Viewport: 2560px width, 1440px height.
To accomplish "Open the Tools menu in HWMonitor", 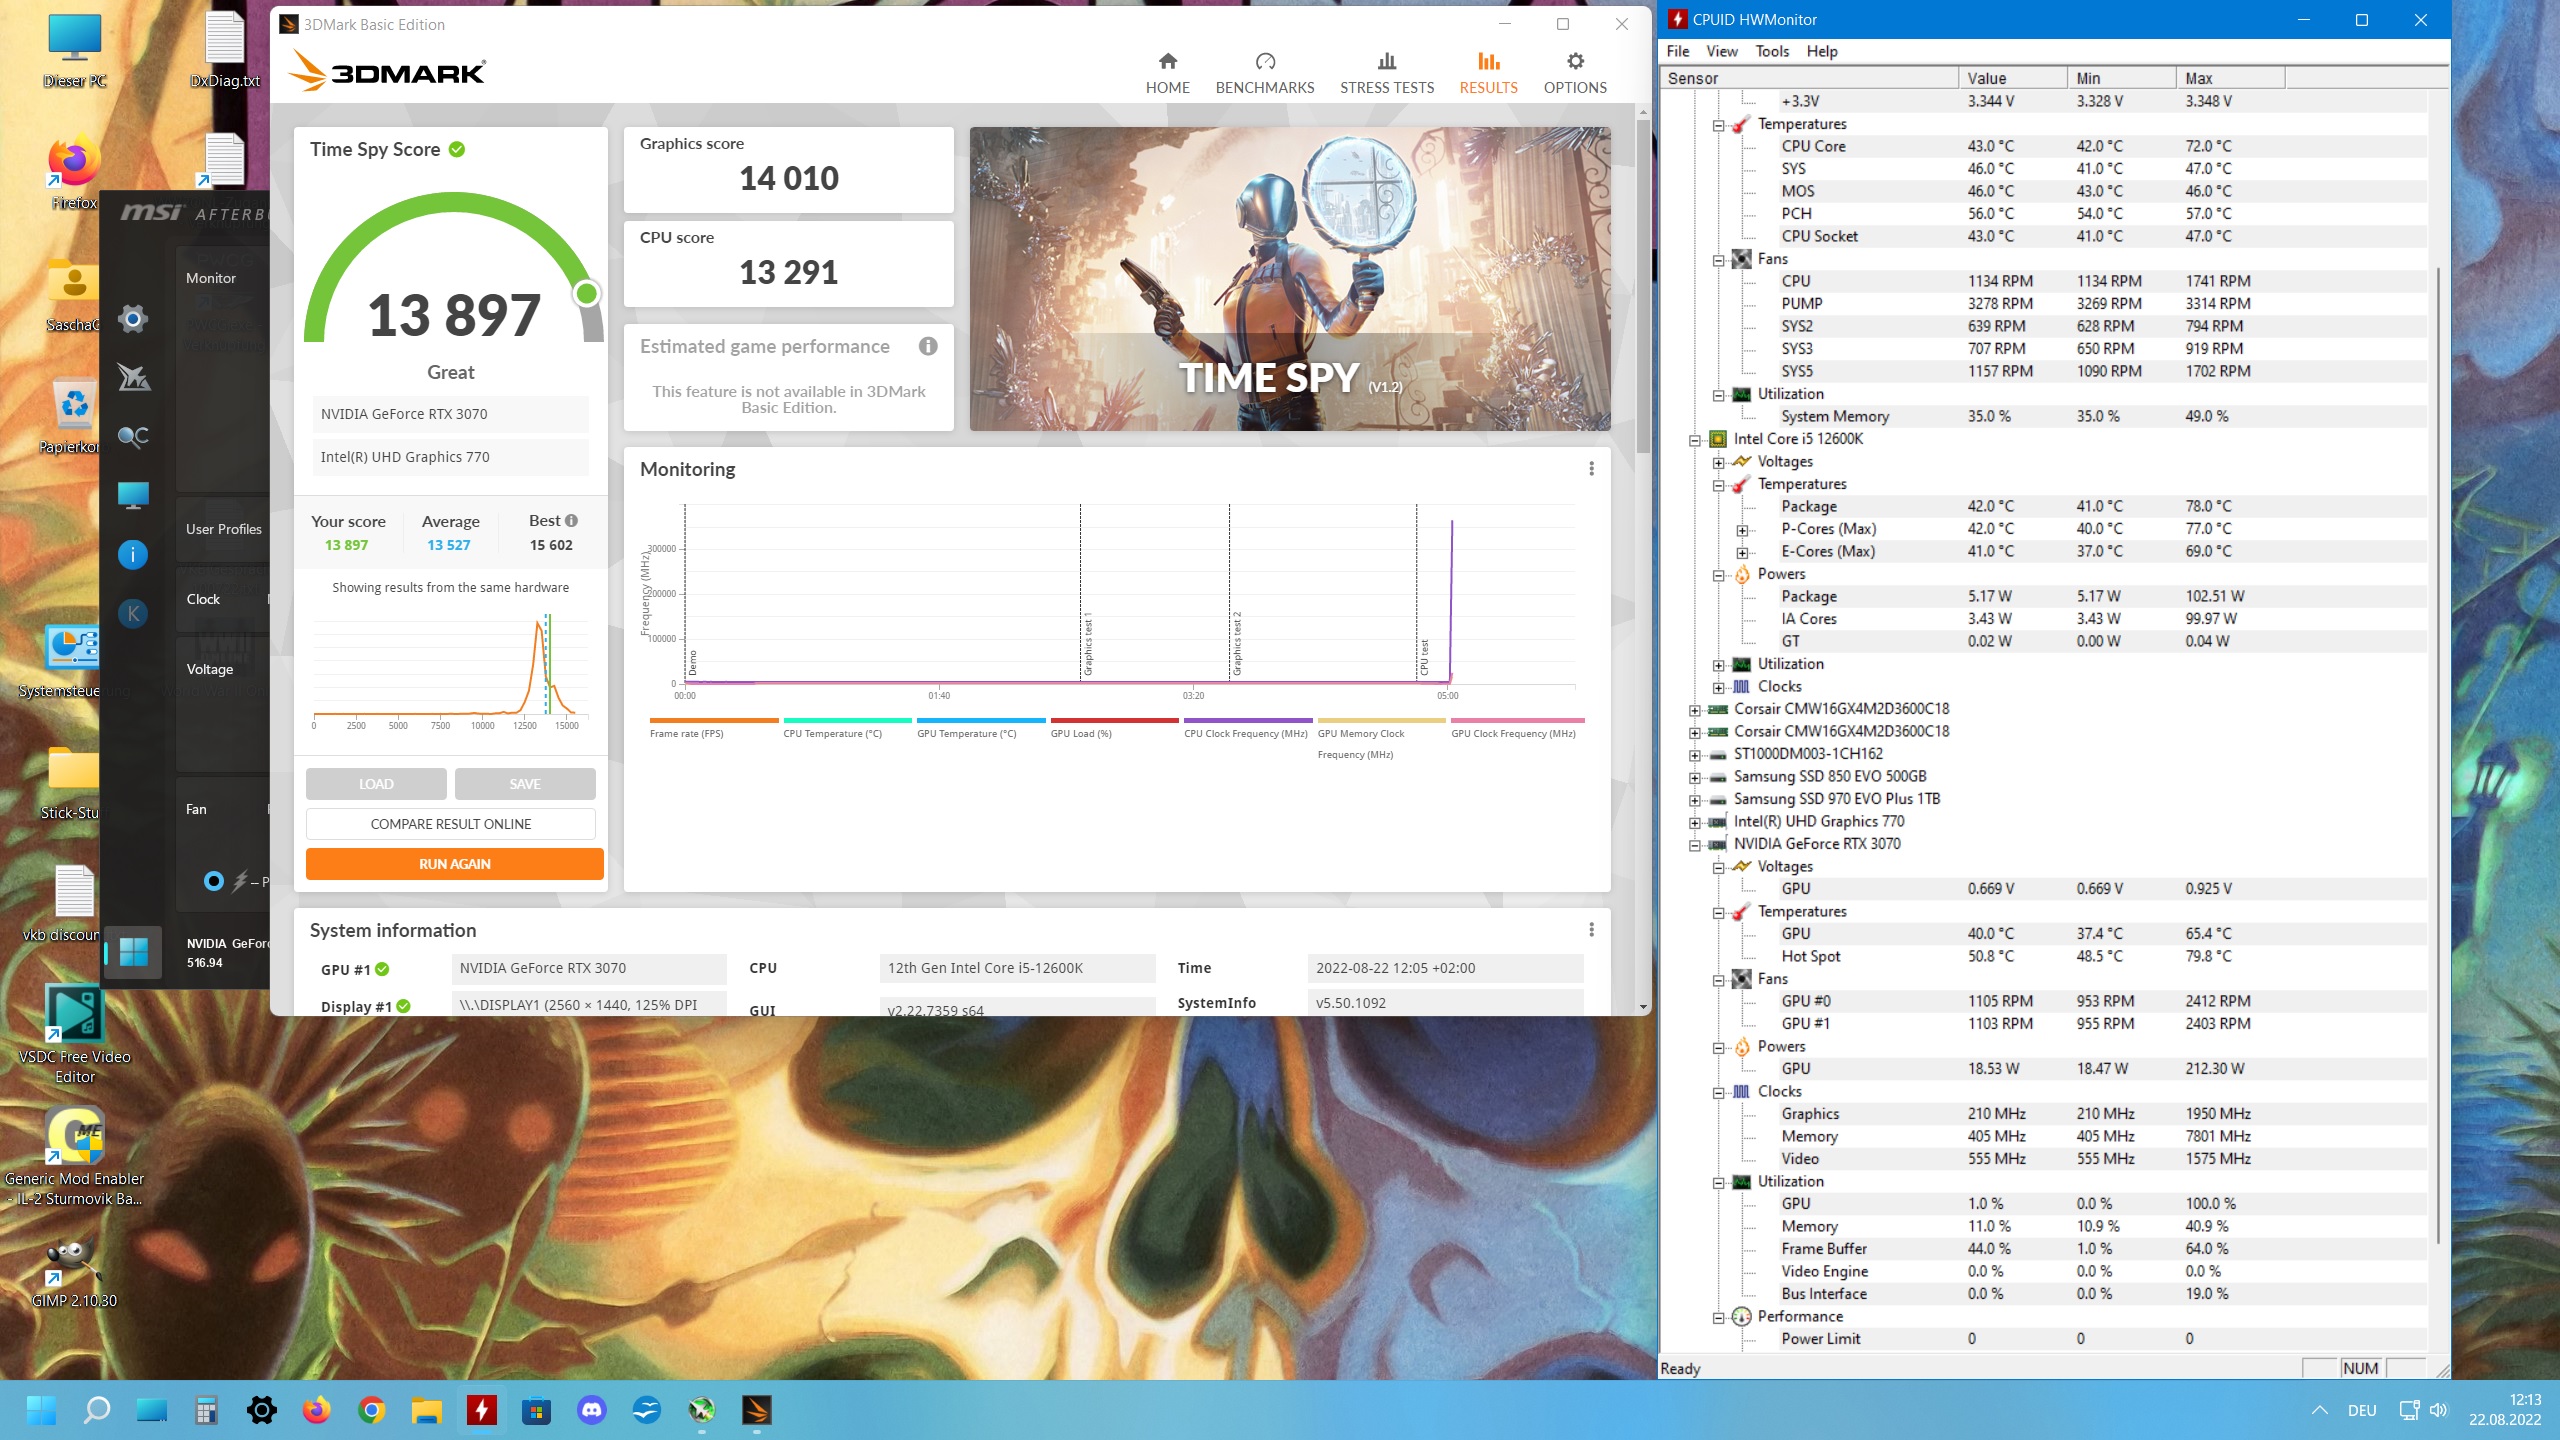I will pyautogui.click(x=1772, y=51).
